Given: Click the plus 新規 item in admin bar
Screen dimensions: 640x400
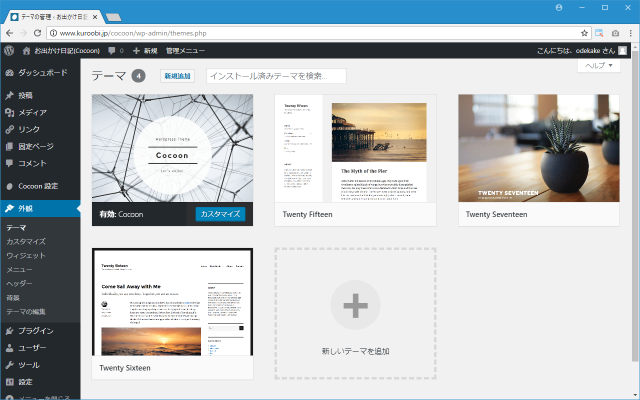Looking at the screenshot, I should [x=145, y=51].
